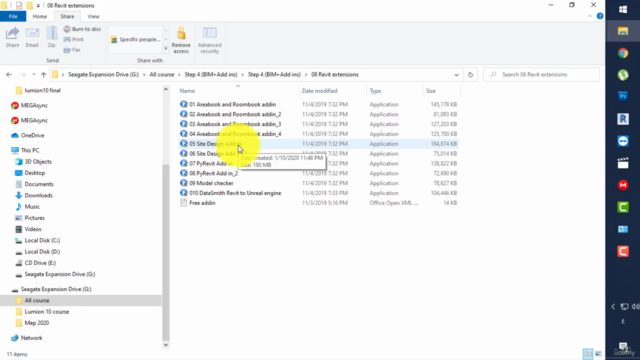The height and width of the screenshot is (360, 640).
Task: Select This PC in navigation pane
Action: [30, 150]
